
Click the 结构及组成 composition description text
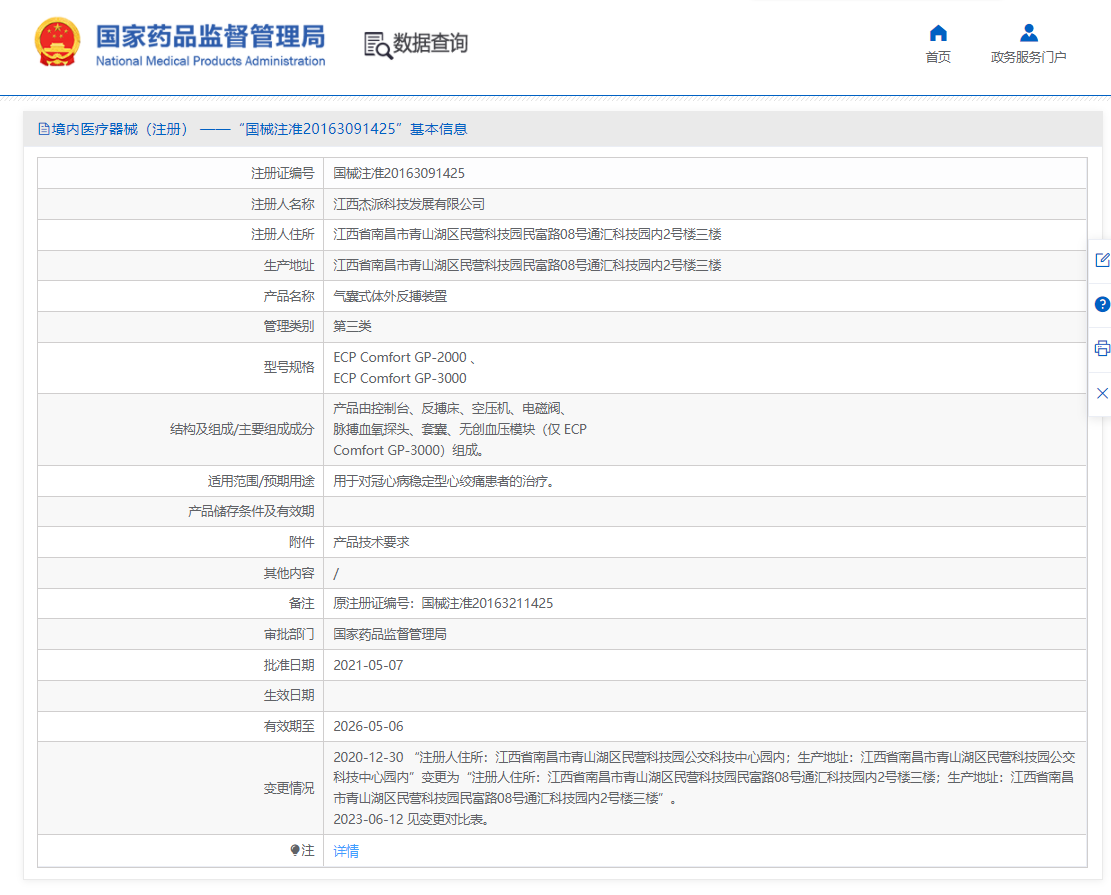click(x=460, y=429)
